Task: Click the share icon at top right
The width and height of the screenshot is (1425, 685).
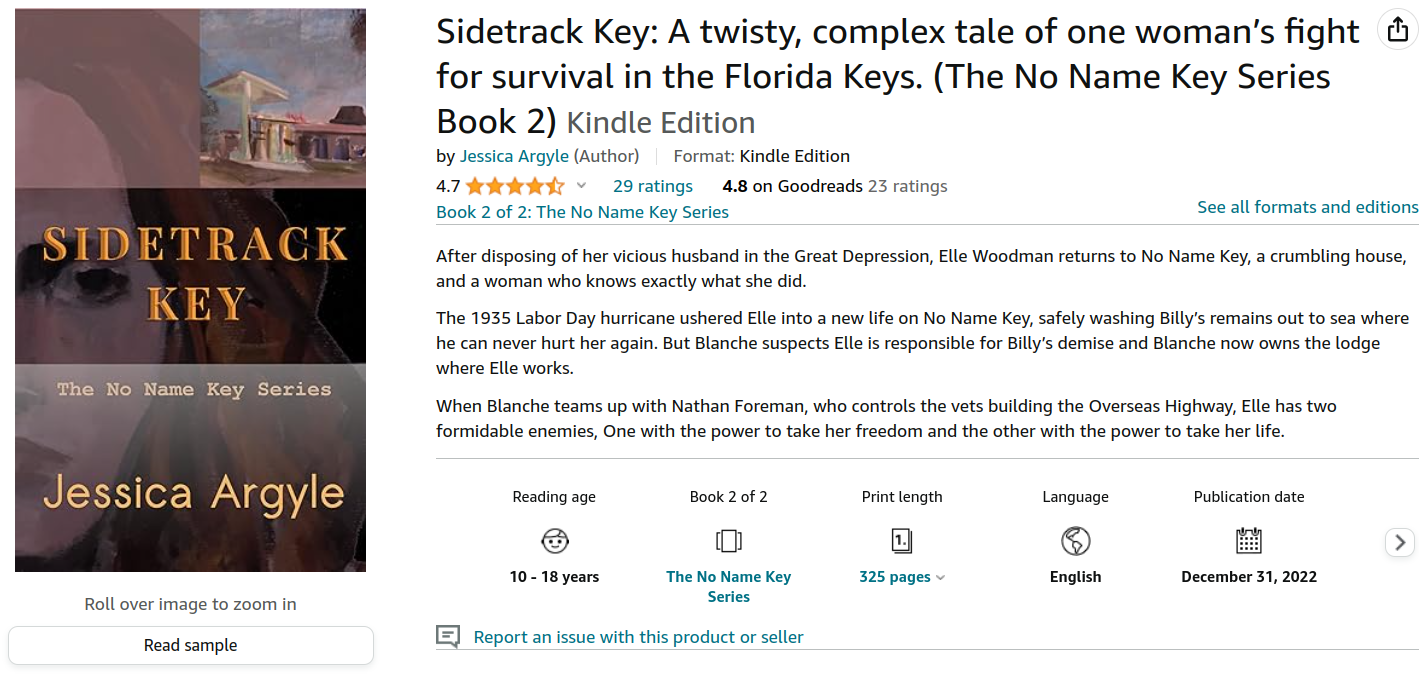Action: [1397, 30]
